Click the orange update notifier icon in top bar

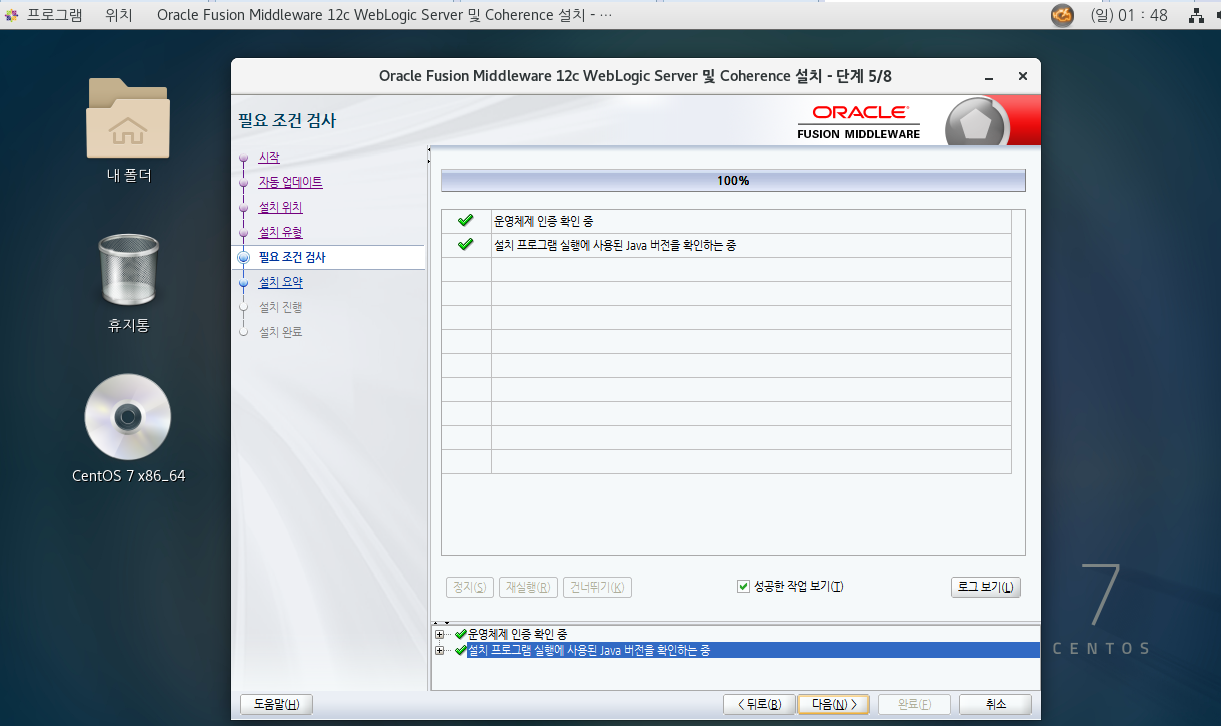click(x=1062, y=15)
